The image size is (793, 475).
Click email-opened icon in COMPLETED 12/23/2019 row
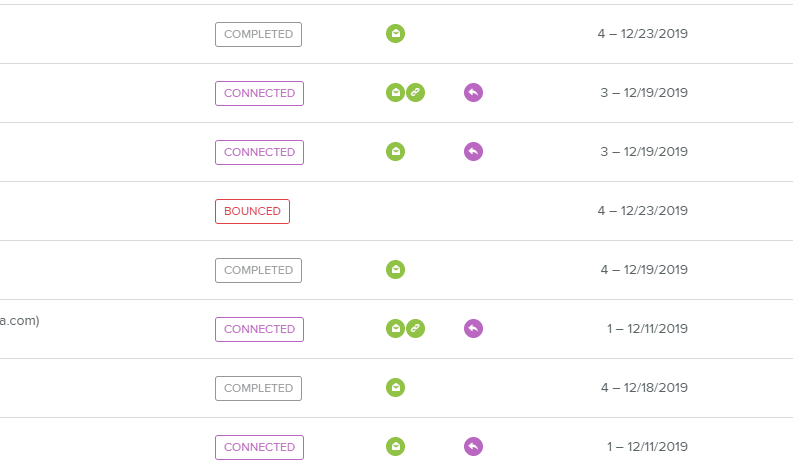coord(396,34)
